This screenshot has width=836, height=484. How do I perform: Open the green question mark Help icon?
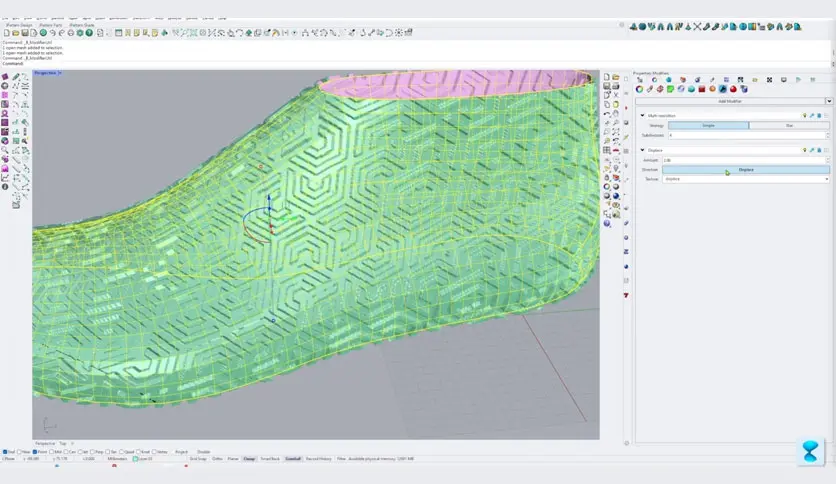89,33
